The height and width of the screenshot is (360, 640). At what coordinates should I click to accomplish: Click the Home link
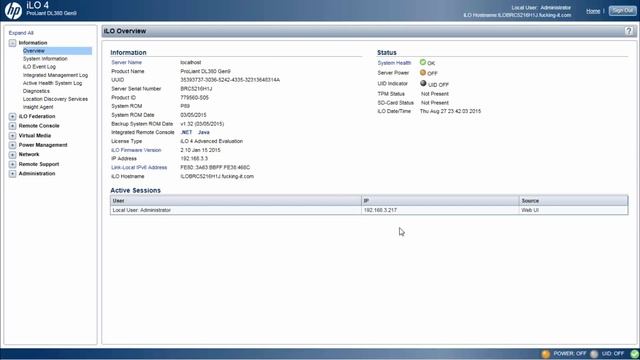click(593, 11)
